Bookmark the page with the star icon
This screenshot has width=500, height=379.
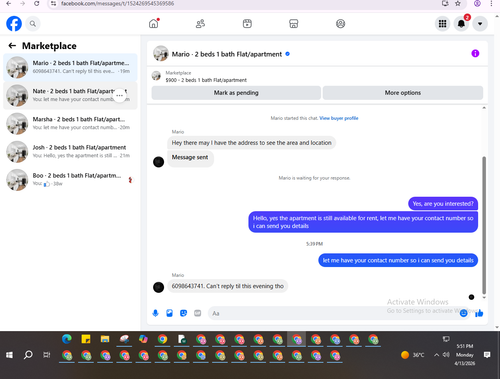[x=458, y=4]
